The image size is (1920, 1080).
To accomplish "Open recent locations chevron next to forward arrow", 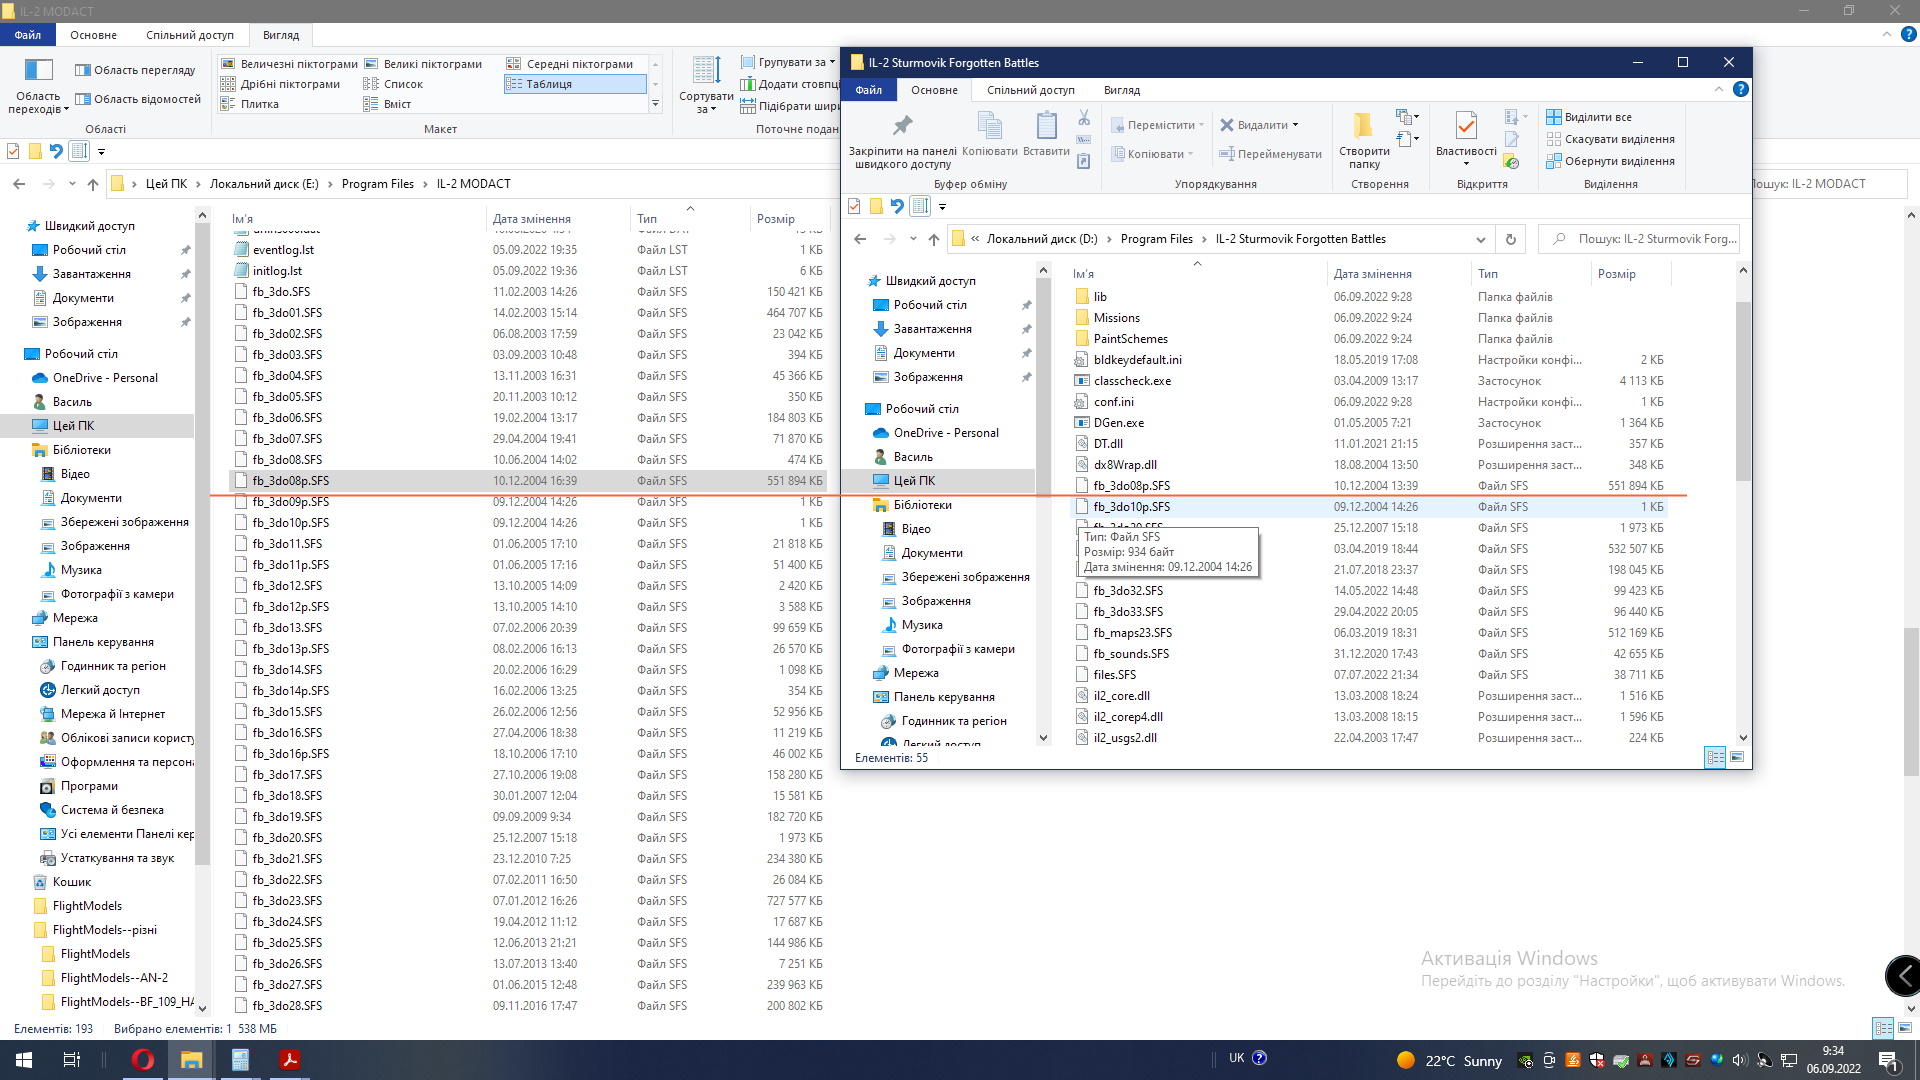I will (x=913, y=239).
